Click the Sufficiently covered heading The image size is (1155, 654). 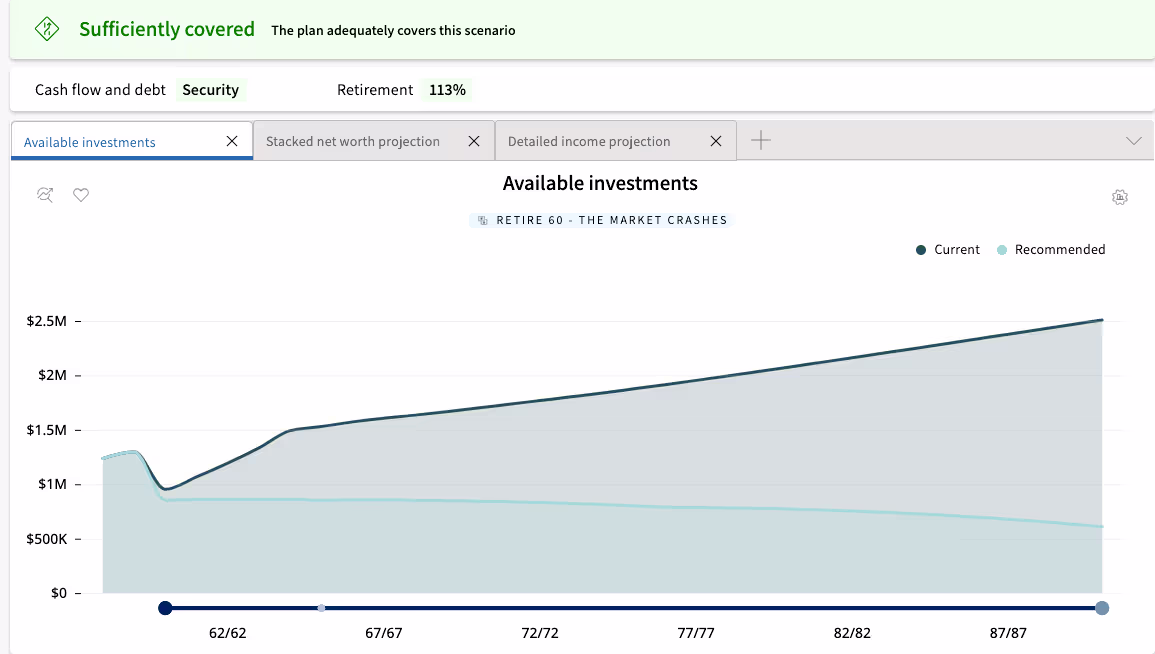pyautogui.click(x=167, y=29)
